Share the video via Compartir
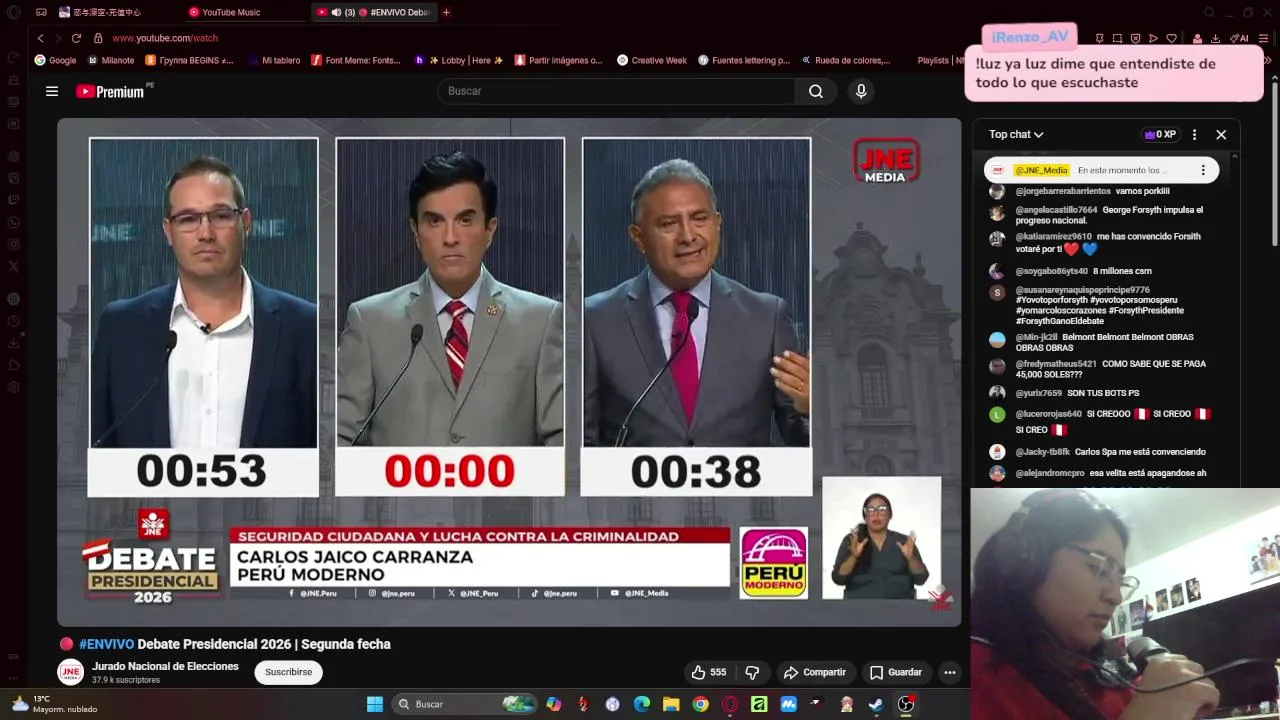The image size is (1280, 720). [x=814, y=672]
